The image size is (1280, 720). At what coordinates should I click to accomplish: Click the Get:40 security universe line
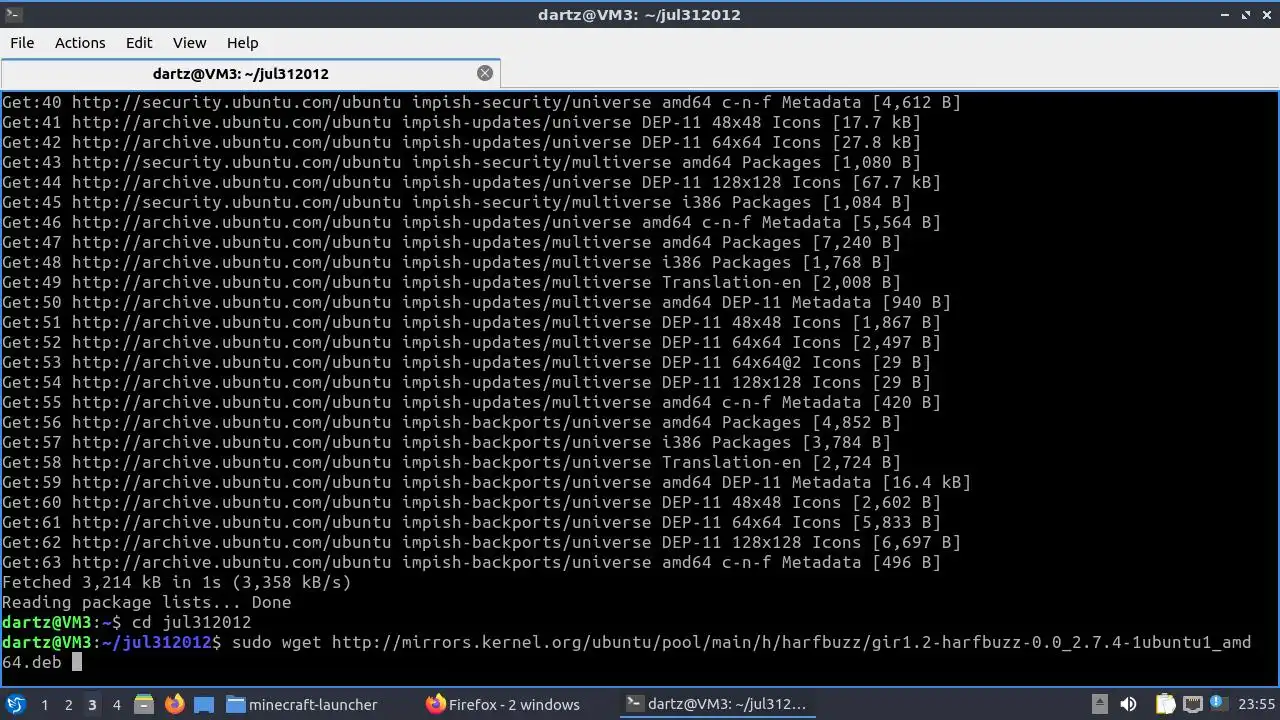(x=482, y=102)
